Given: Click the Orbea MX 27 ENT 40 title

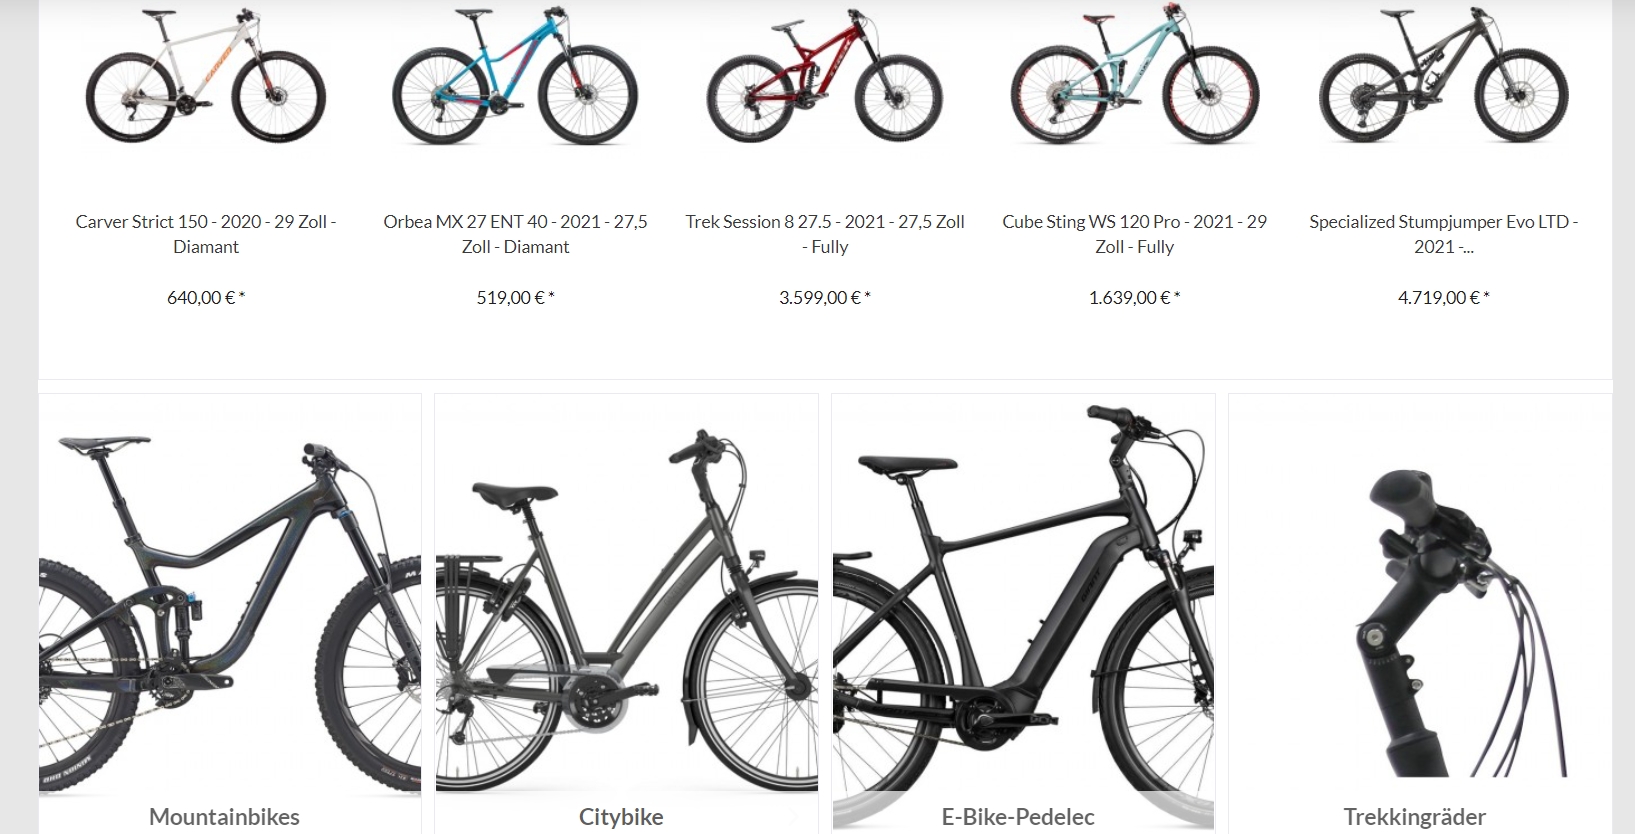Looking at the screenshot, I should (515, 234).
